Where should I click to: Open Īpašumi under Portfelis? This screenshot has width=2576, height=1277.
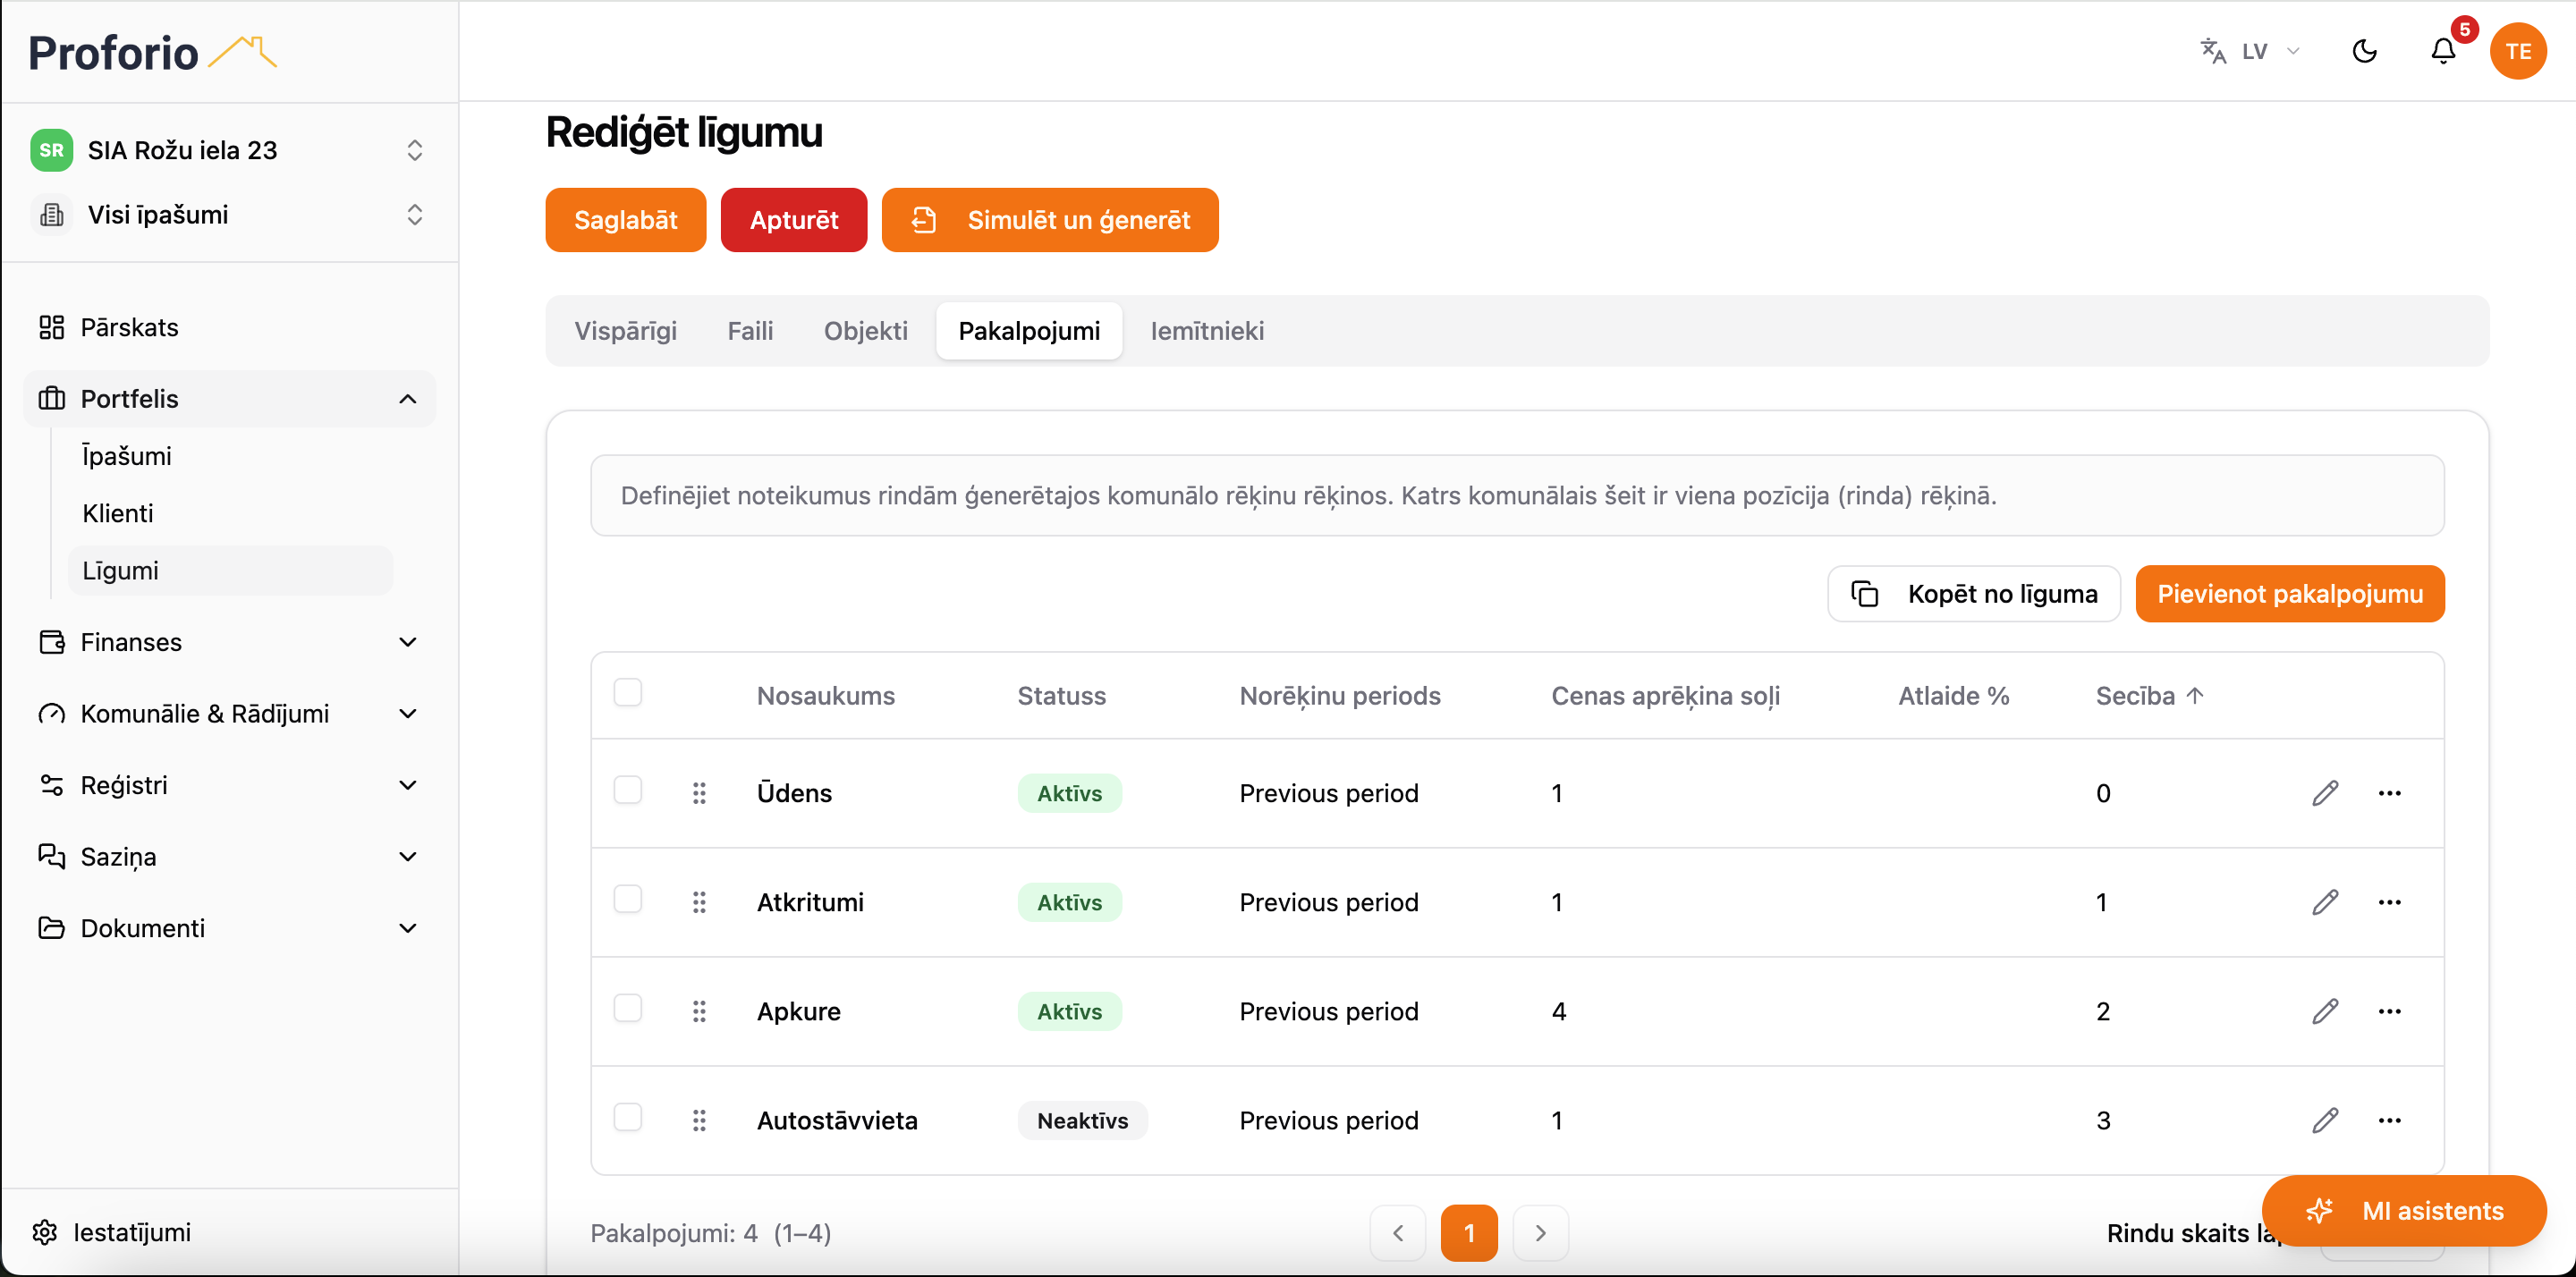(x=230, y=456)
